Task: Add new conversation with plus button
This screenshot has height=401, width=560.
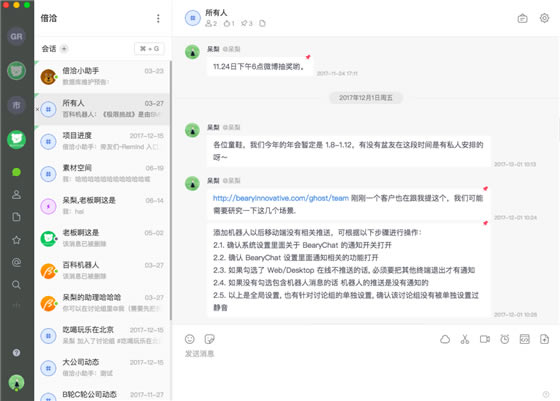Action: [64, 49]
